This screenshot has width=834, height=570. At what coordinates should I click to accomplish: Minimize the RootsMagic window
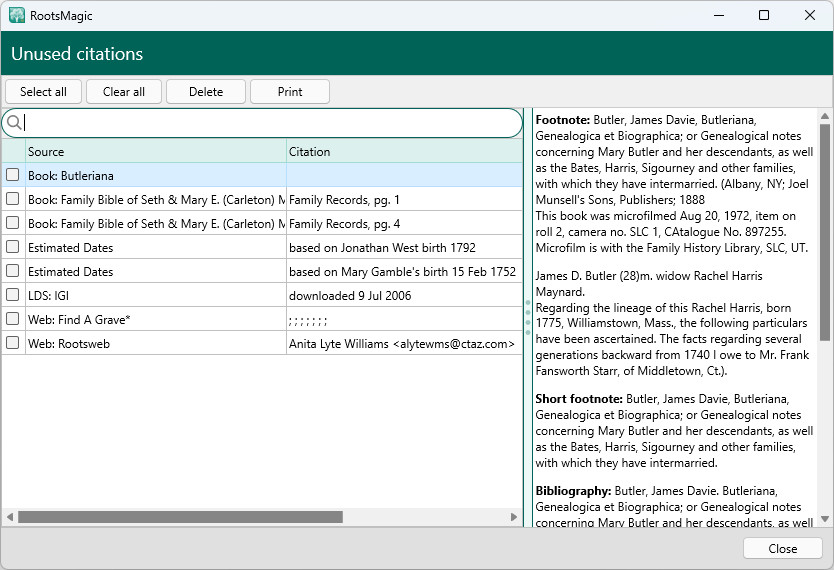tap(719, 15)
